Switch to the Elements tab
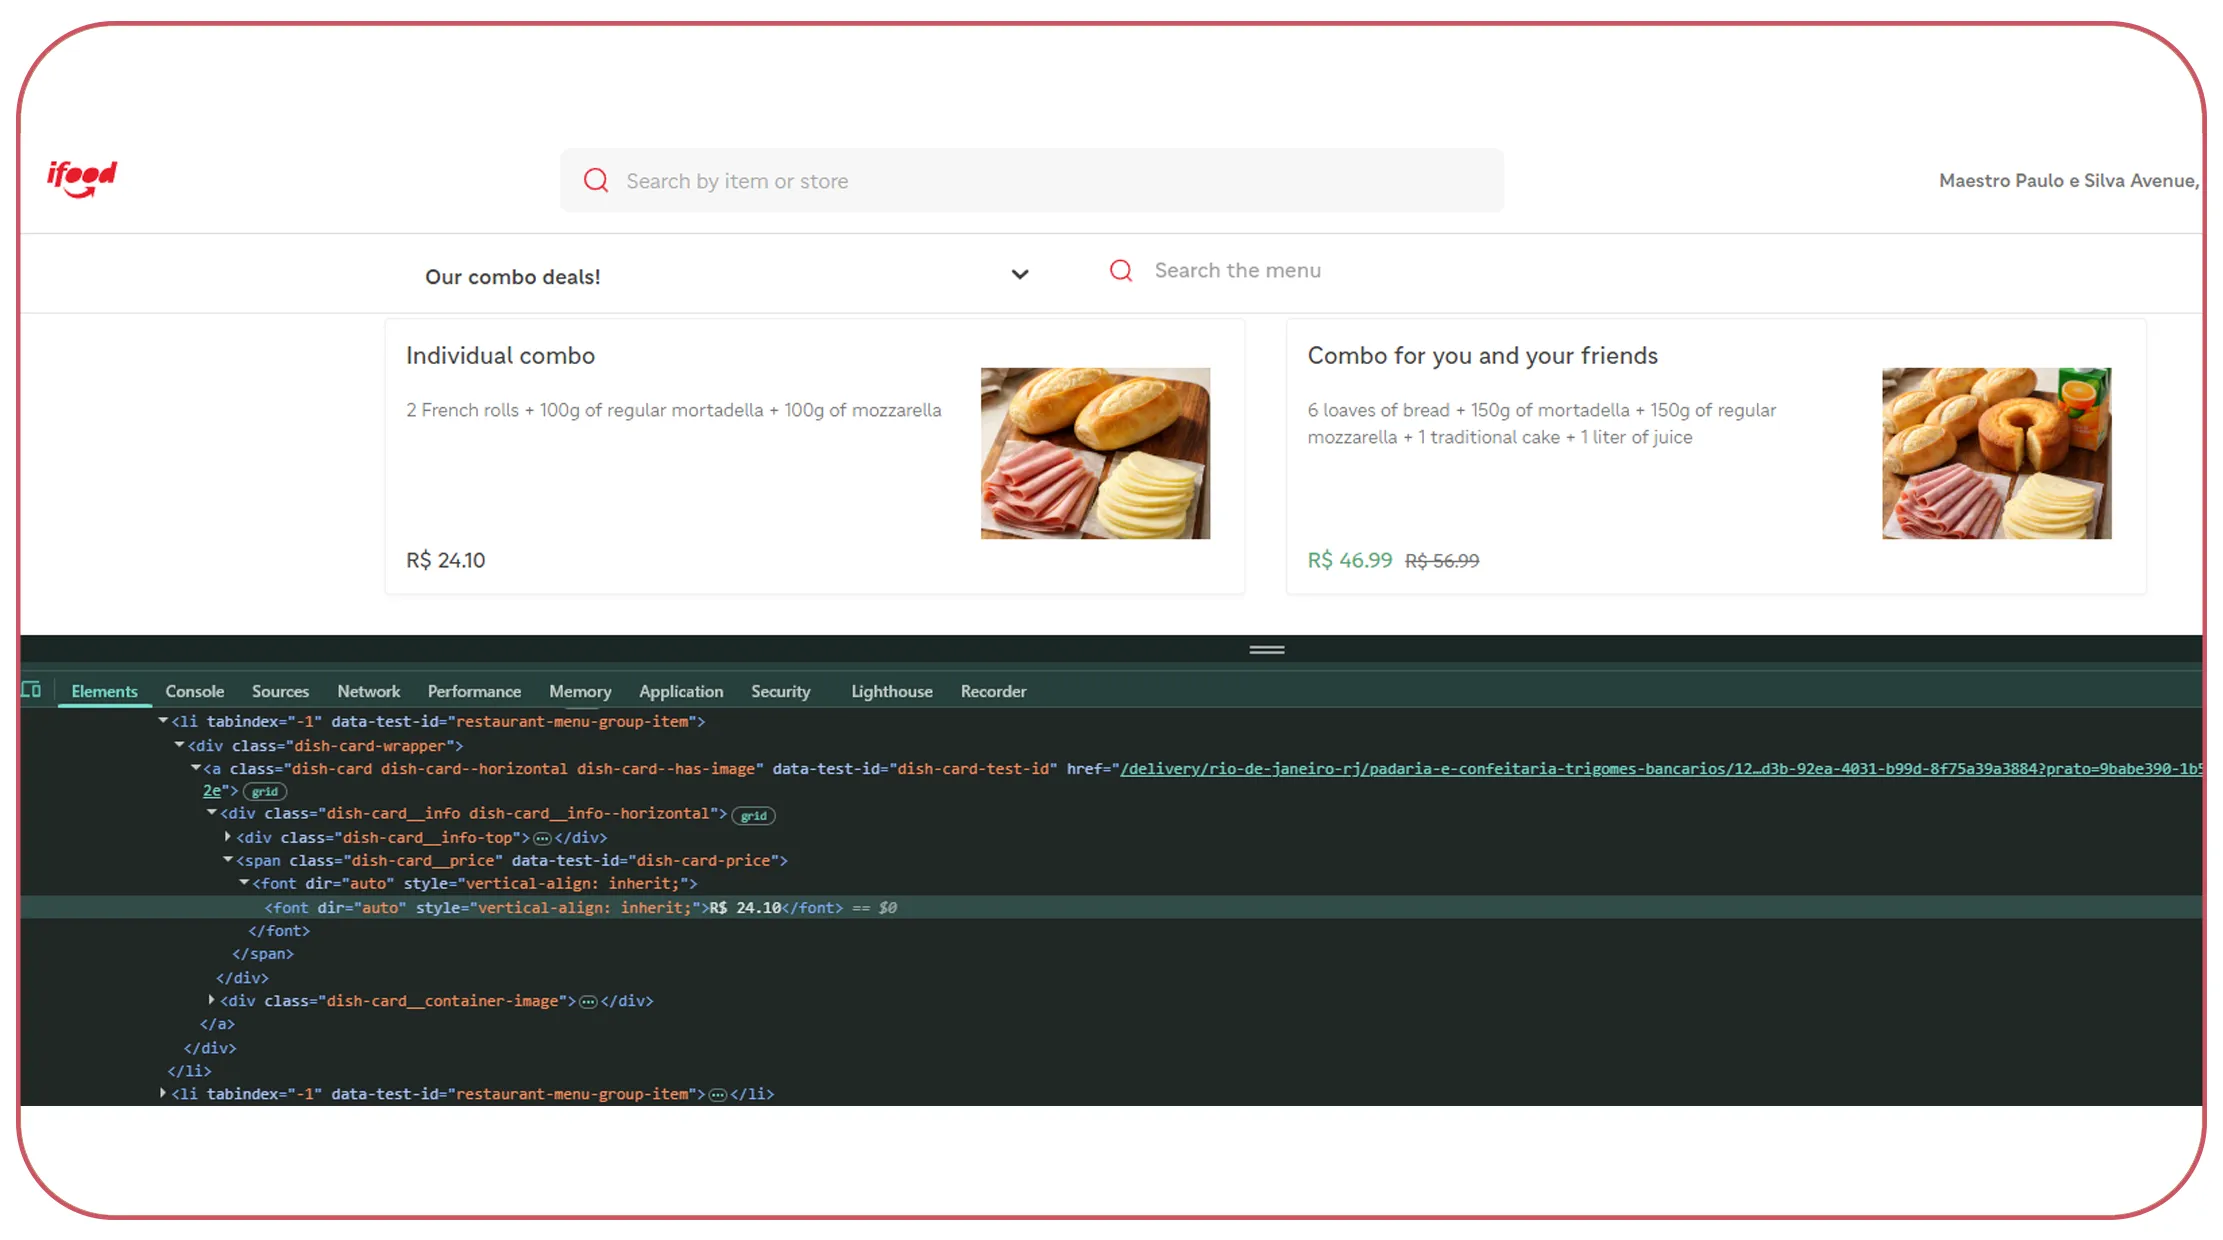The height and width of the screenshot is (1240, 2223). click(x=104, y=691)
